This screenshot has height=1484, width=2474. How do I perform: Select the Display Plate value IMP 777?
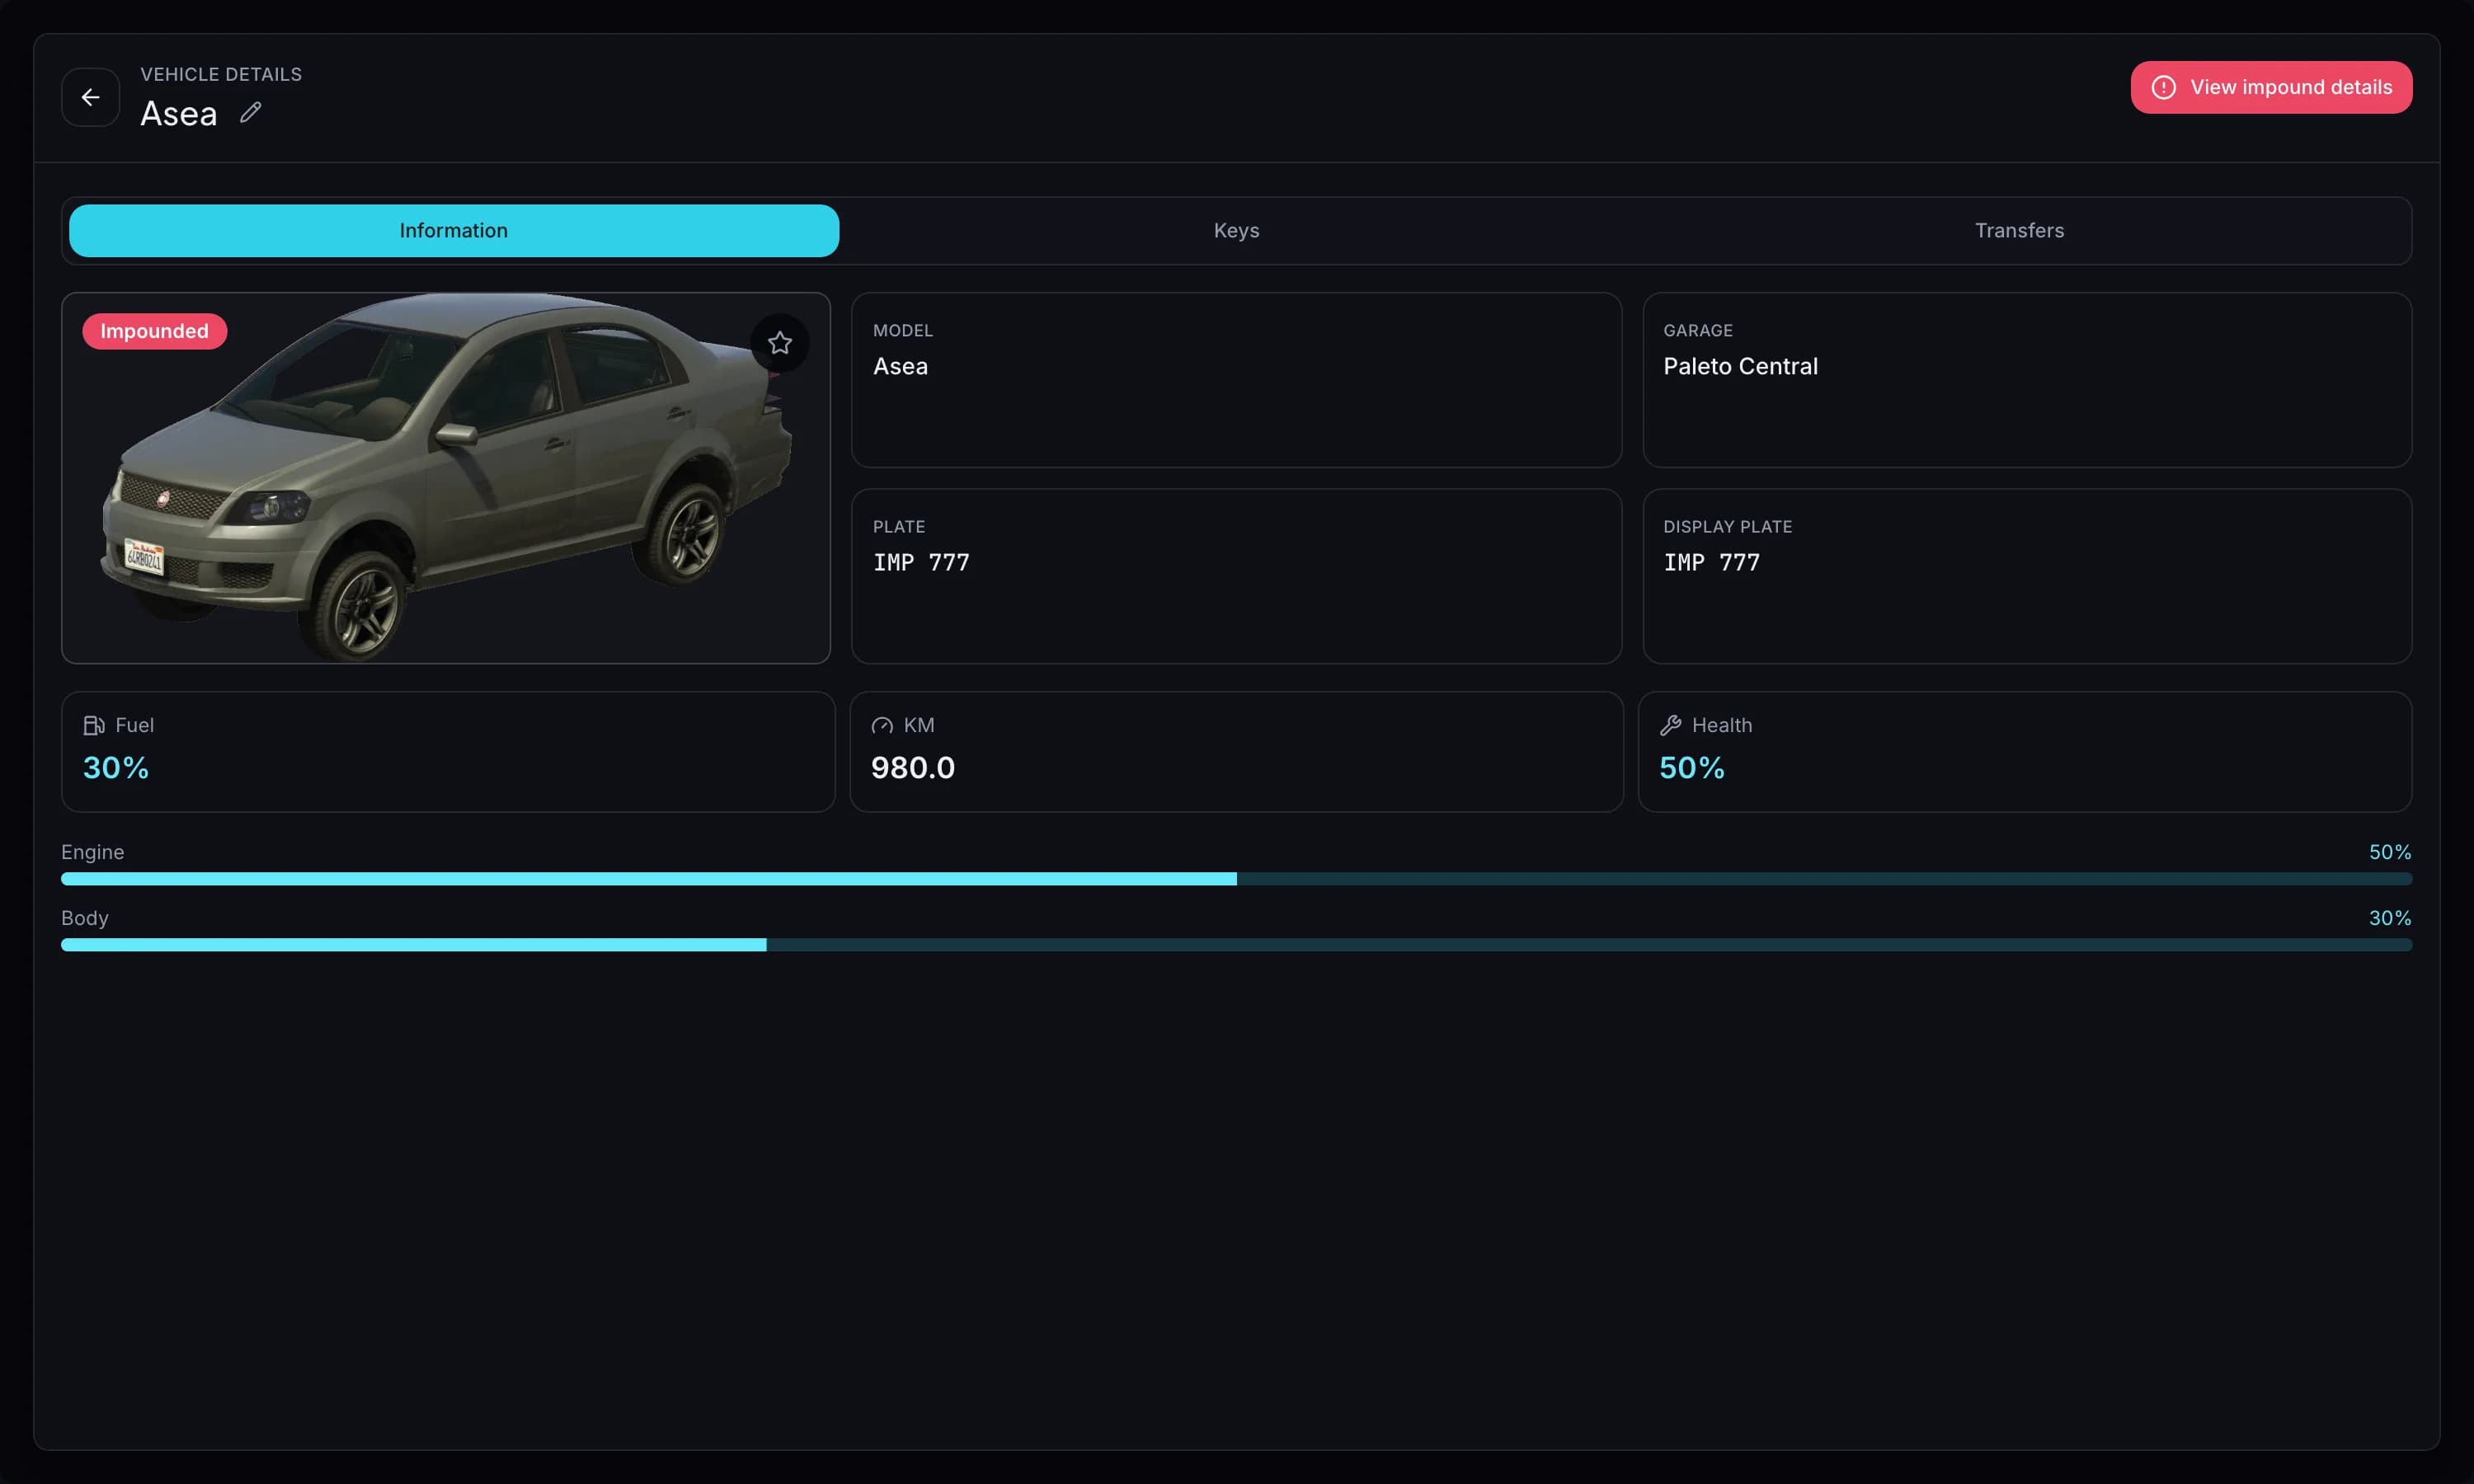pyautogui.click(x=1711, y=562)
